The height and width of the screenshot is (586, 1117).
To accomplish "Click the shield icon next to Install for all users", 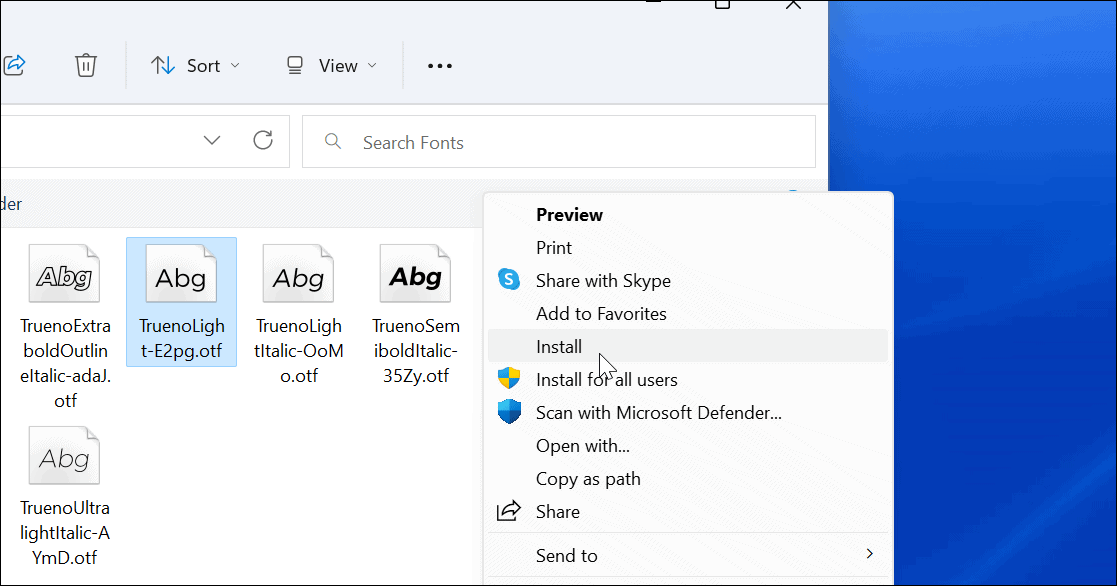I will 509,379.
